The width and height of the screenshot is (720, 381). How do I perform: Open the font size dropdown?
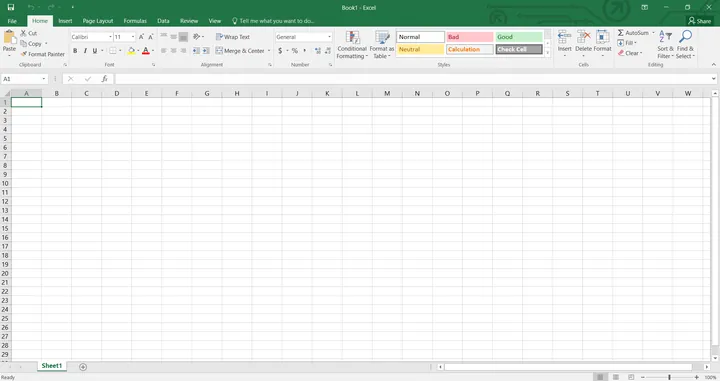(133, 37)
